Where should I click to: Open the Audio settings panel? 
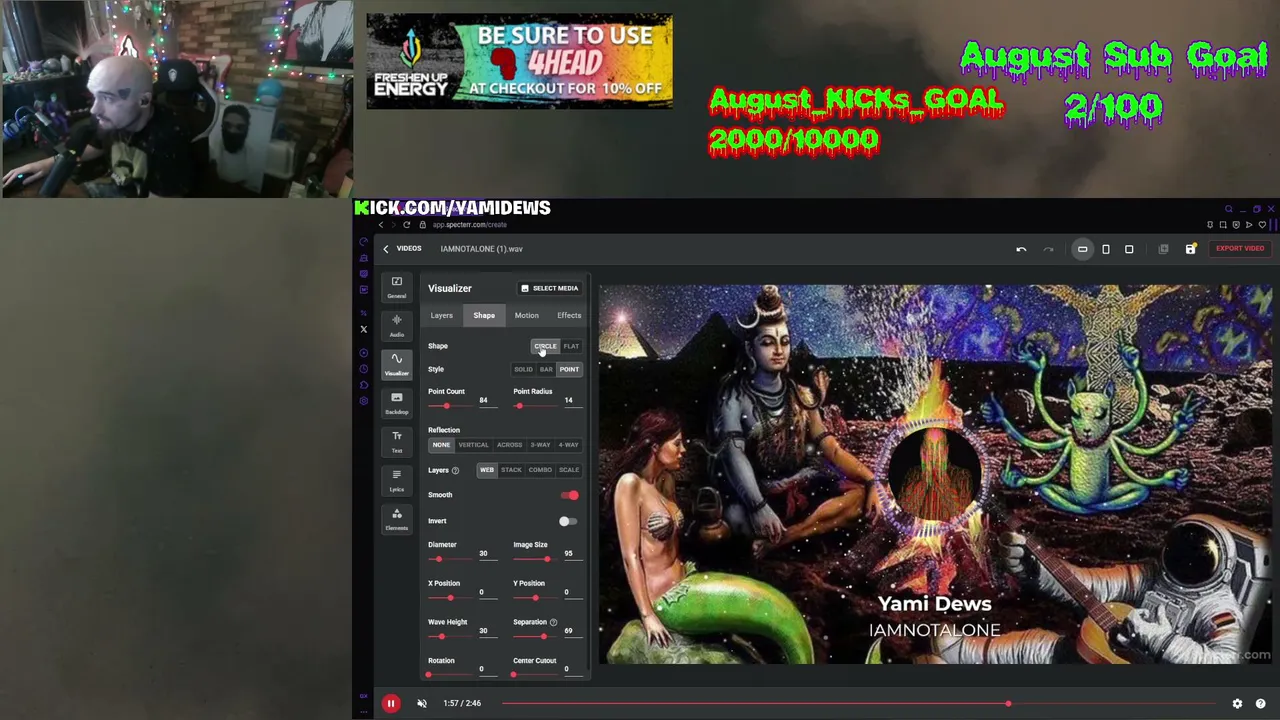[397, 326]
